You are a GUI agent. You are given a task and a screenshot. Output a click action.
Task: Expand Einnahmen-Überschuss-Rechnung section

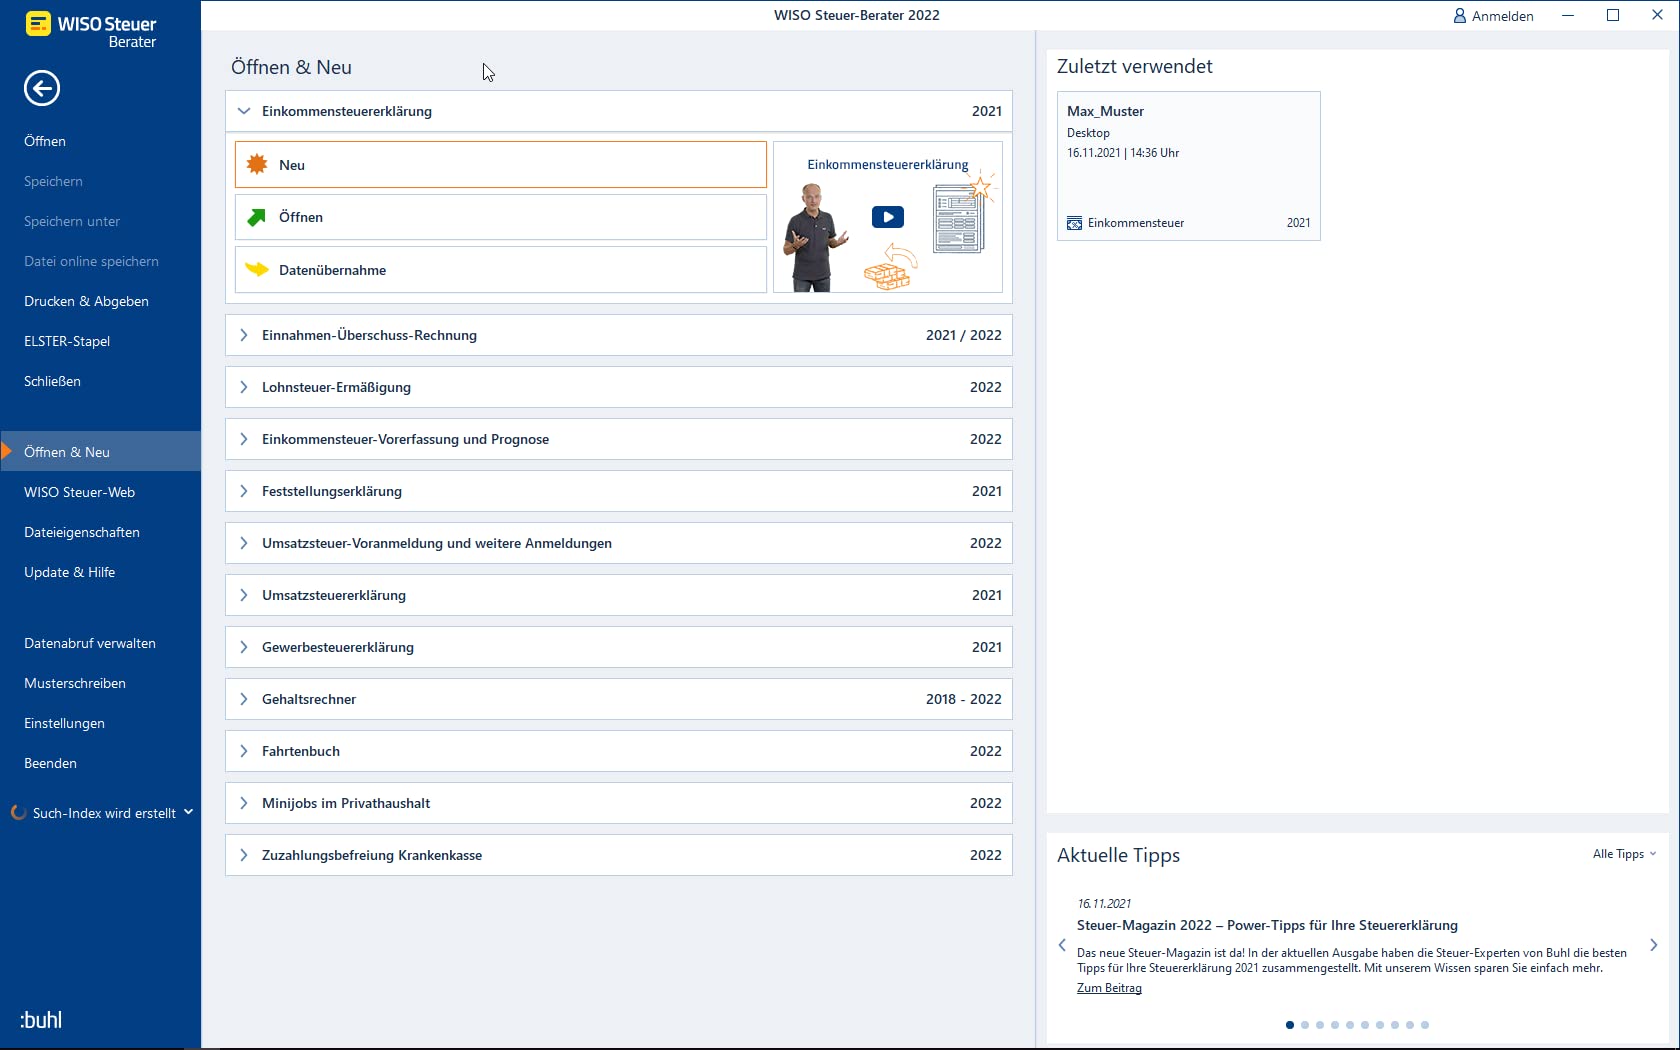click(244, 335)
